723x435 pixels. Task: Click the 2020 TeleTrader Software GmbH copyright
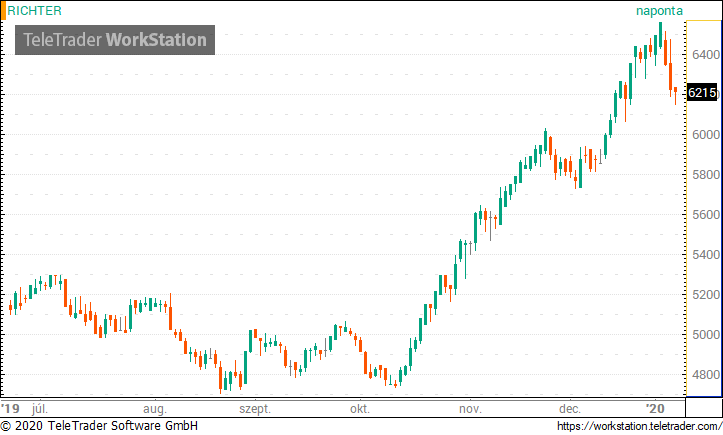coord(99,426)
